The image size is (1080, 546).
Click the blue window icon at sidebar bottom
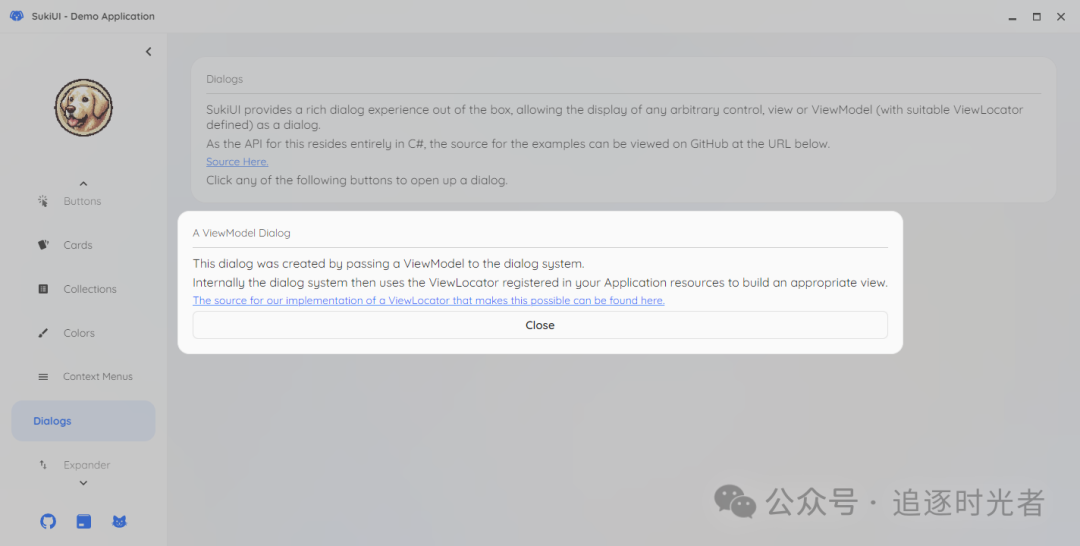[84, 521]
